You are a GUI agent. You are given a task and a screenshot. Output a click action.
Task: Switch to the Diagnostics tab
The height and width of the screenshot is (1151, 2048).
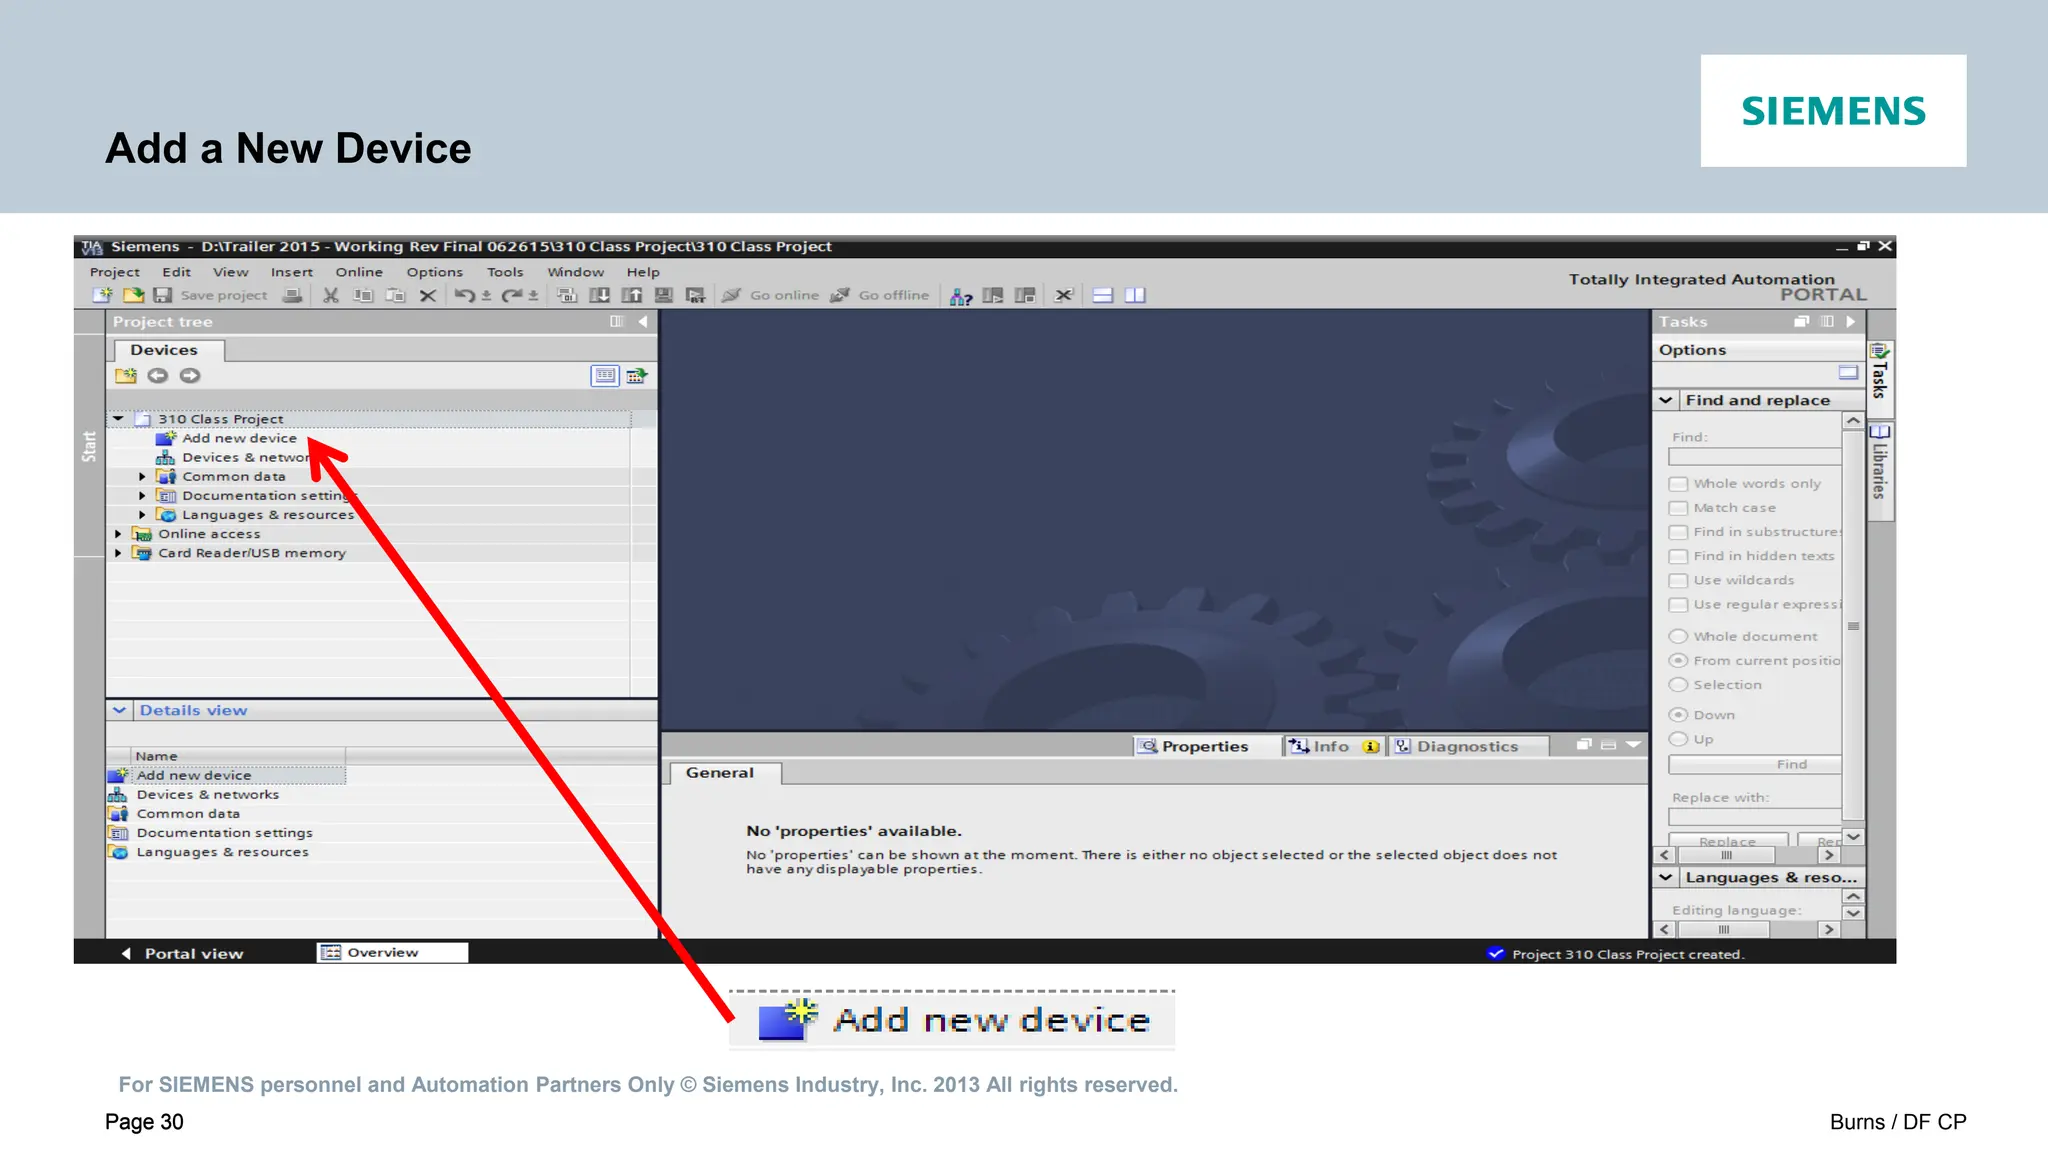click(x=1465, y=746)
